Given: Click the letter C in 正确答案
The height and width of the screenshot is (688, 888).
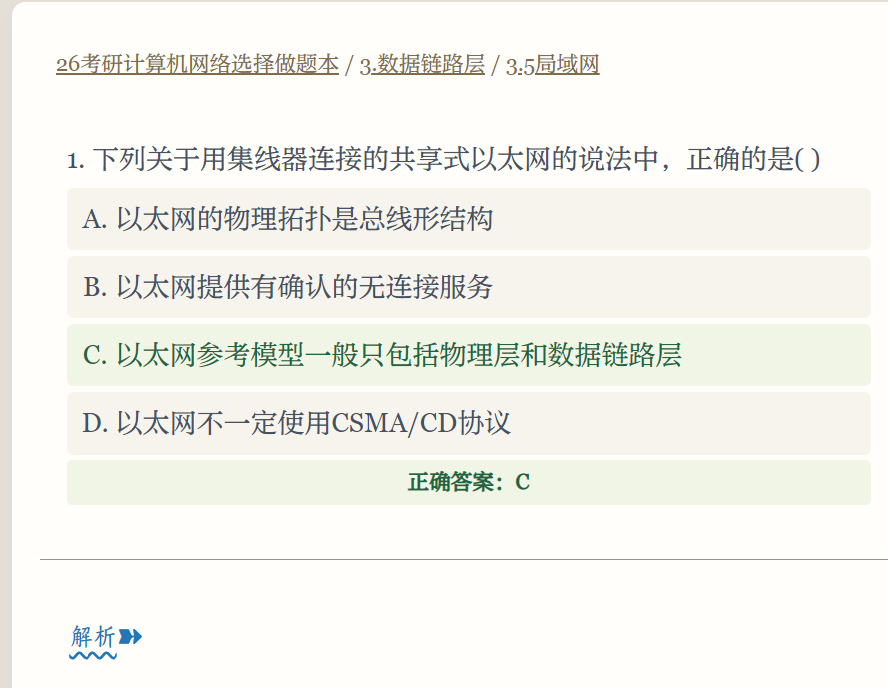Looking at the screenshot, I should coord(522,482).
